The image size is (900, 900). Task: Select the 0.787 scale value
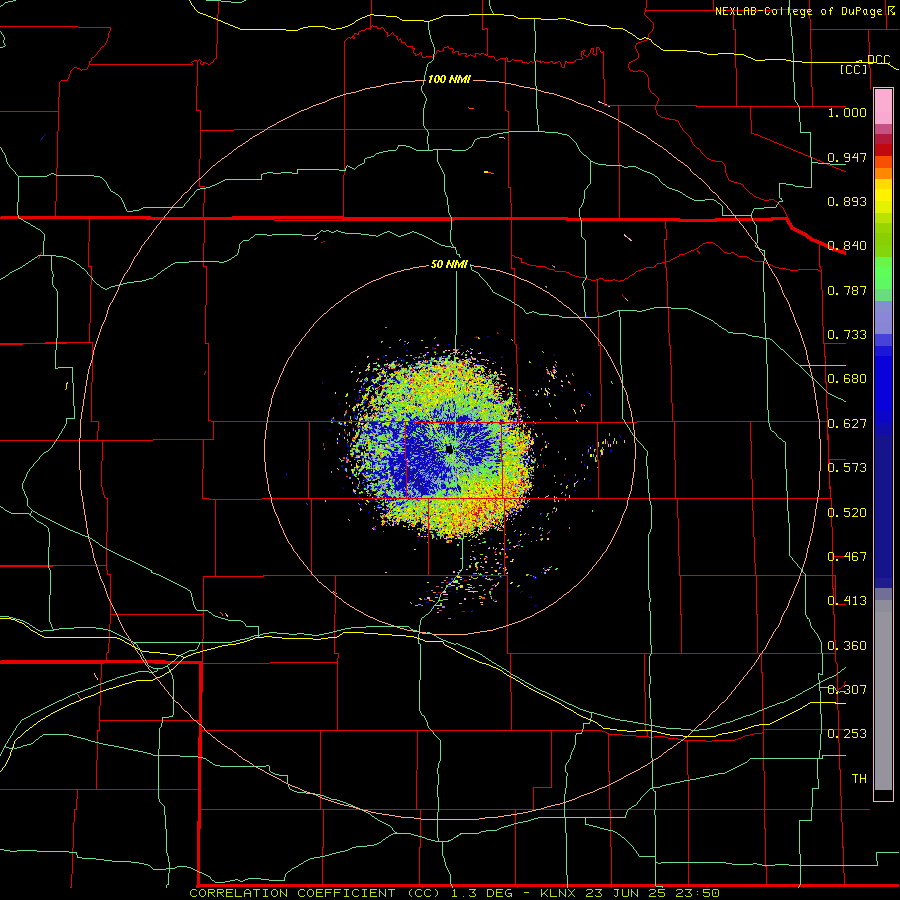pyautogui.click(x=847, y=290)
